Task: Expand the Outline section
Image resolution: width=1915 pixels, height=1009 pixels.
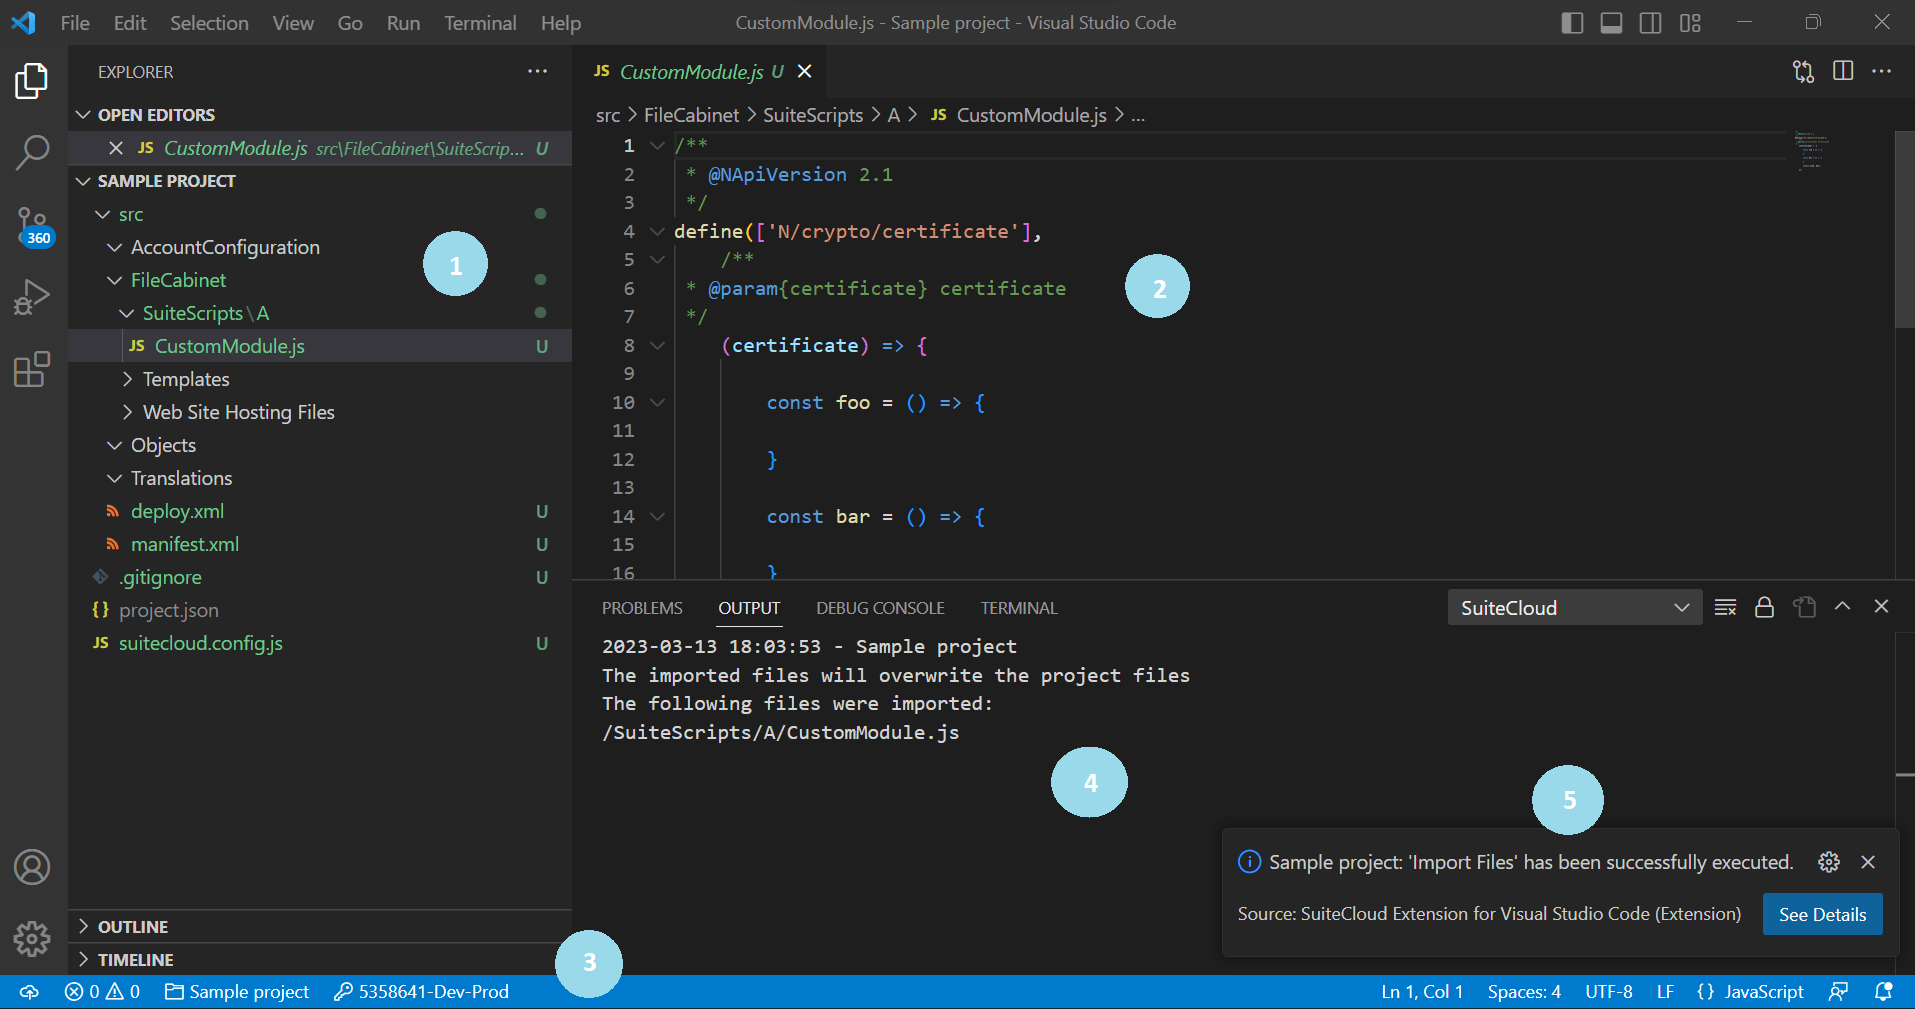Action: click(84, 927)
